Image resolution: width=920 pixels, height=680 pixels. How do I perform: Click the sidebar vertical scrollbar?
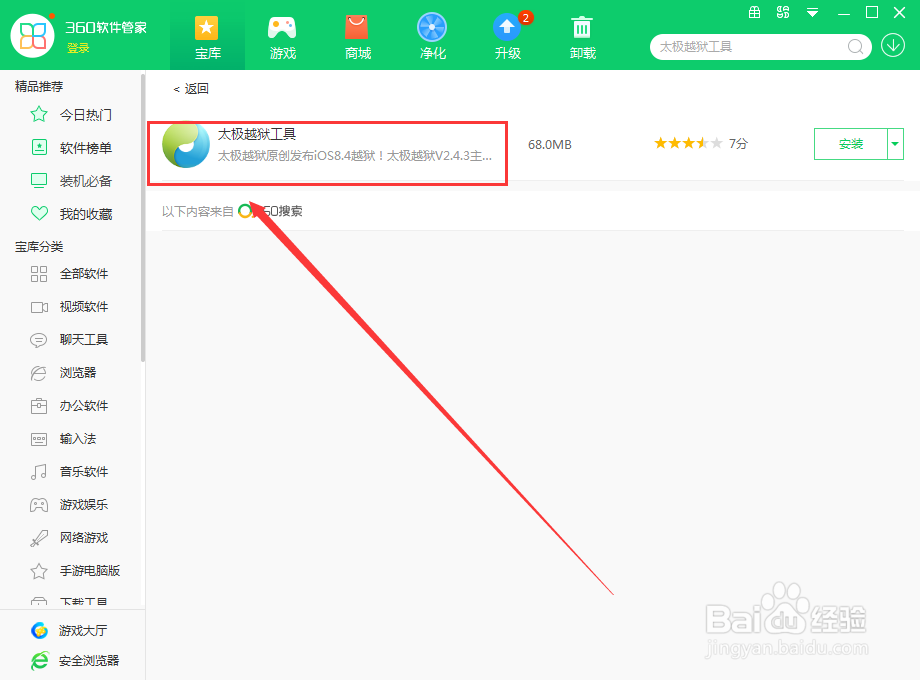pyautogui.click(x=143, y=217)
